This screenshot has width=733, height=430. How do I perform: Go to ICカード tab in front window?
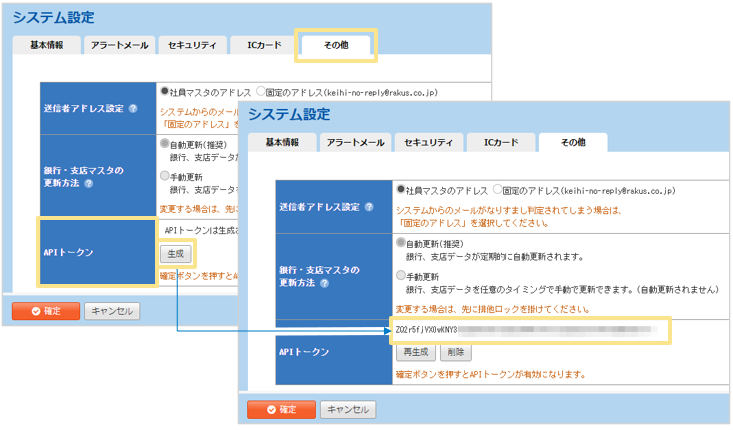501,142
